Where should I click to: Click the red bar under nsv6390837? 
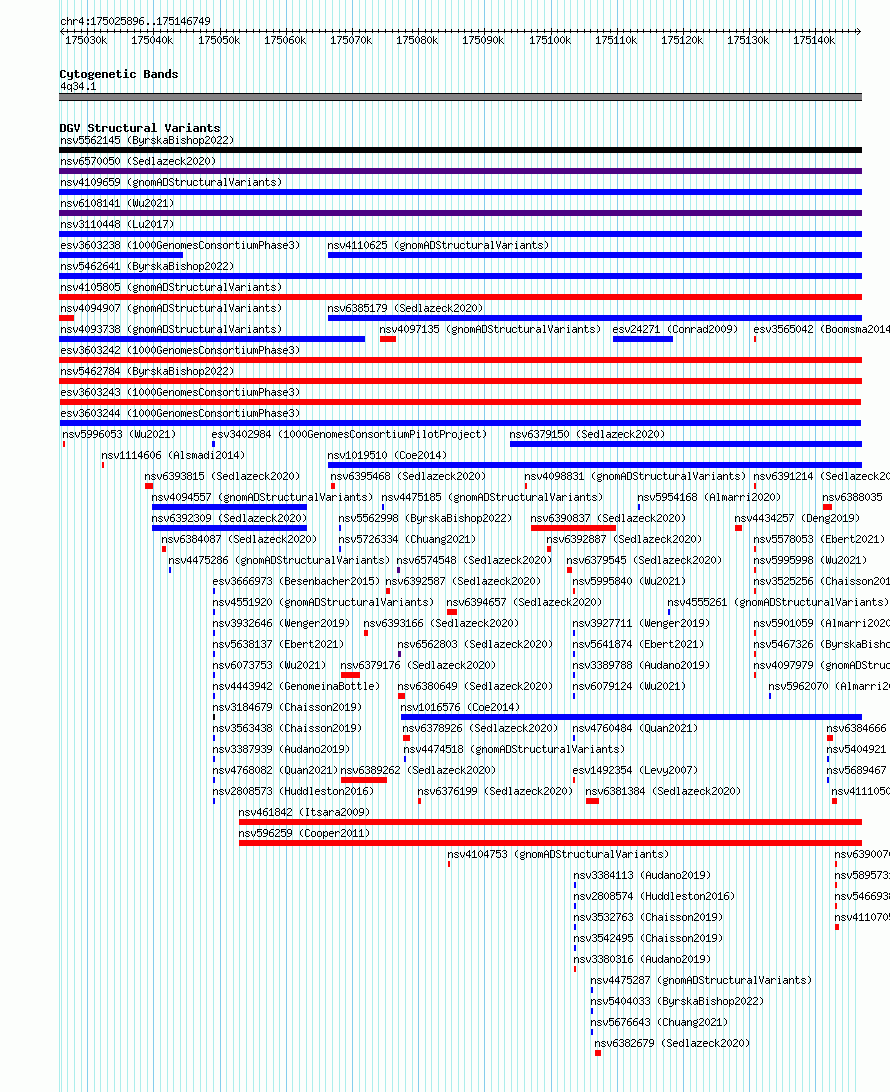click(x=573, y=528)
